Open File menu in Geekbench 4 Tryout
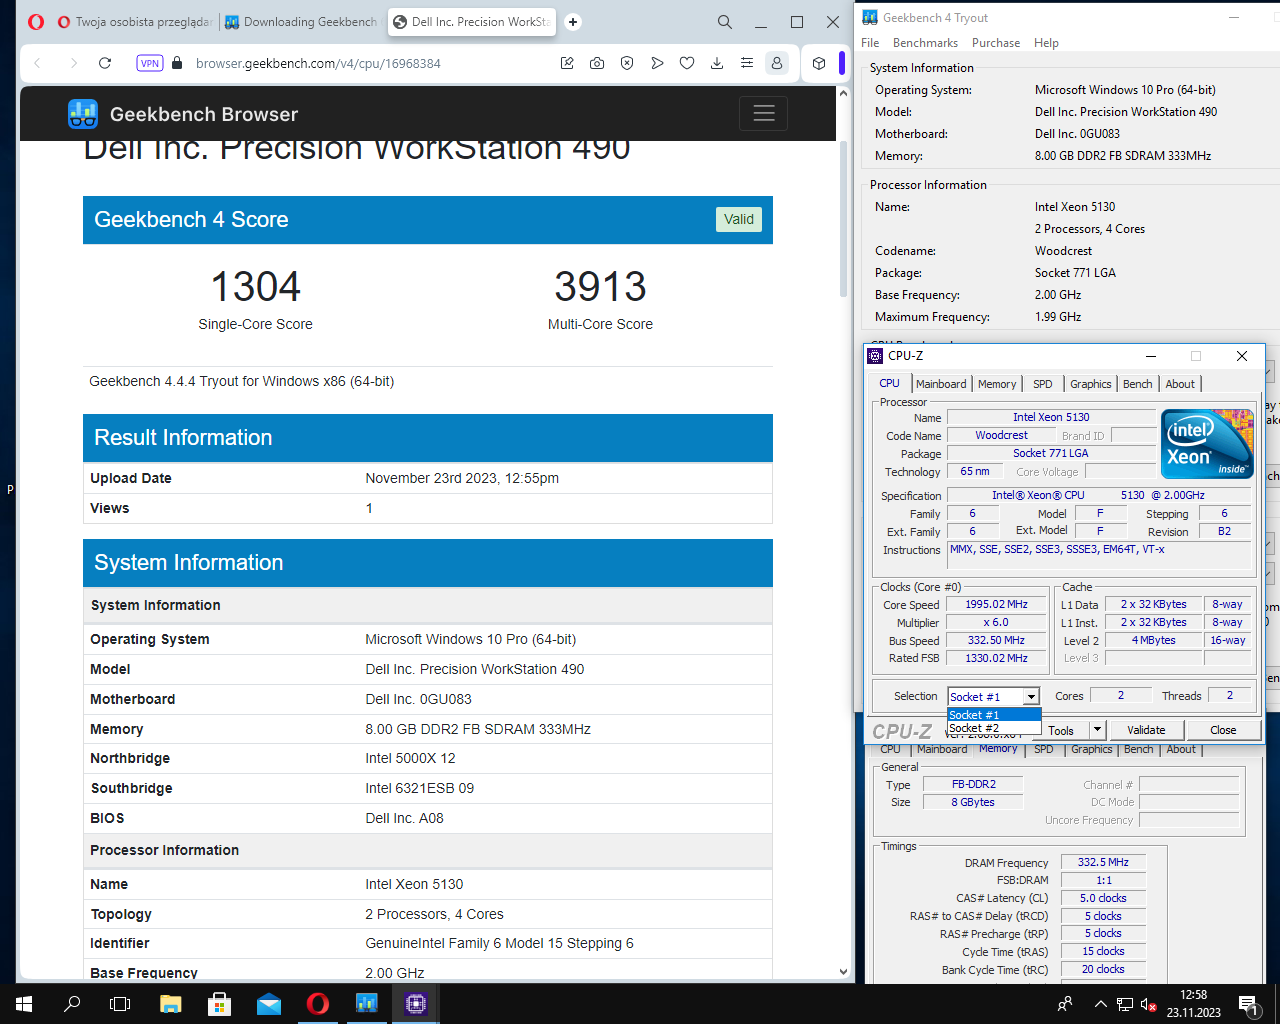The width and height of the screenshot is (1280, 1024). click(x=870, y=43)
